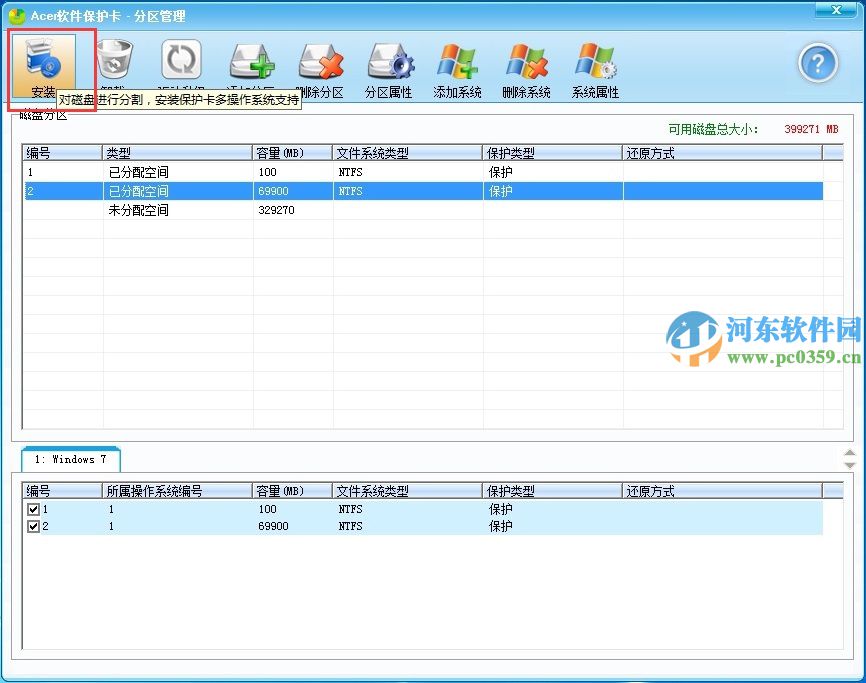Image resolution: width=866 pixels, height=683 pixels.
Task: Click upper table 保护类型 column header
Action: click(553, 153)
